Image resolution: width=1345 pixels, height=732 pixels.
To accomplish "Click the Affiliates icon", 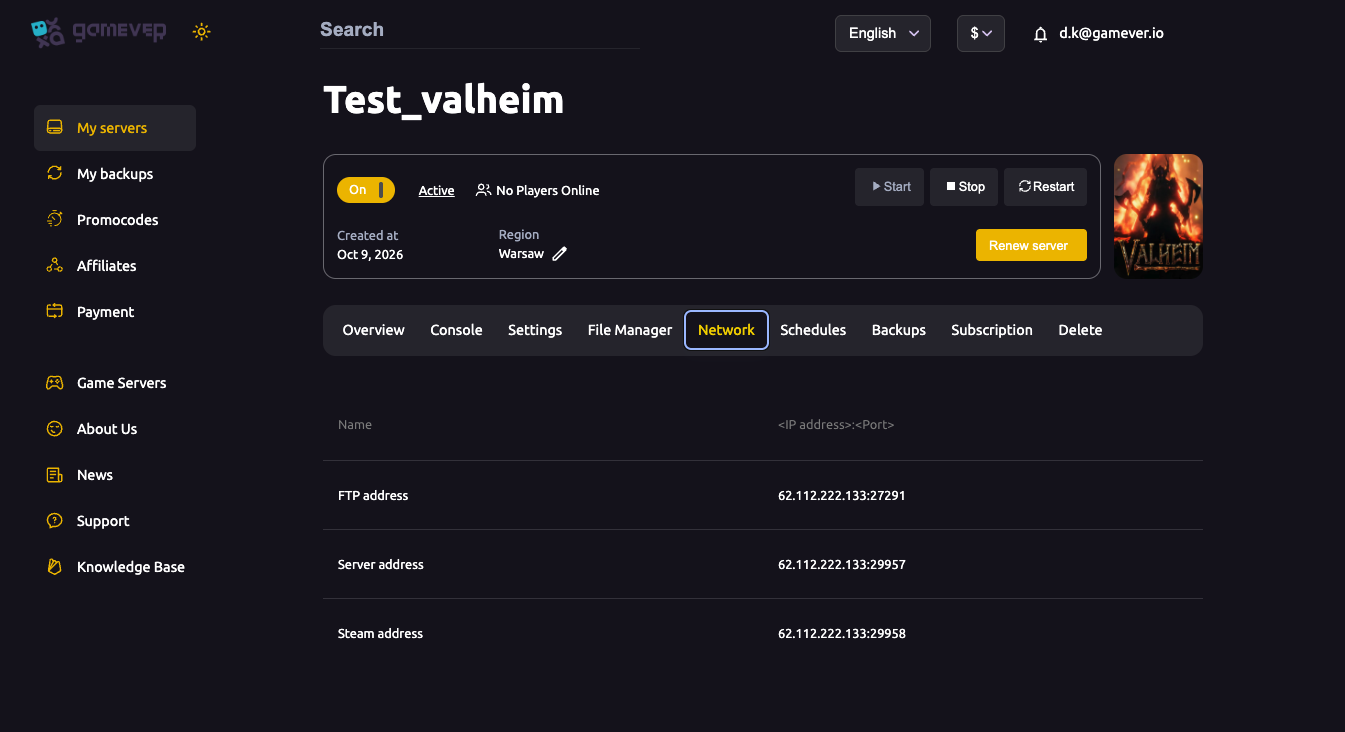I will (55, 266).
